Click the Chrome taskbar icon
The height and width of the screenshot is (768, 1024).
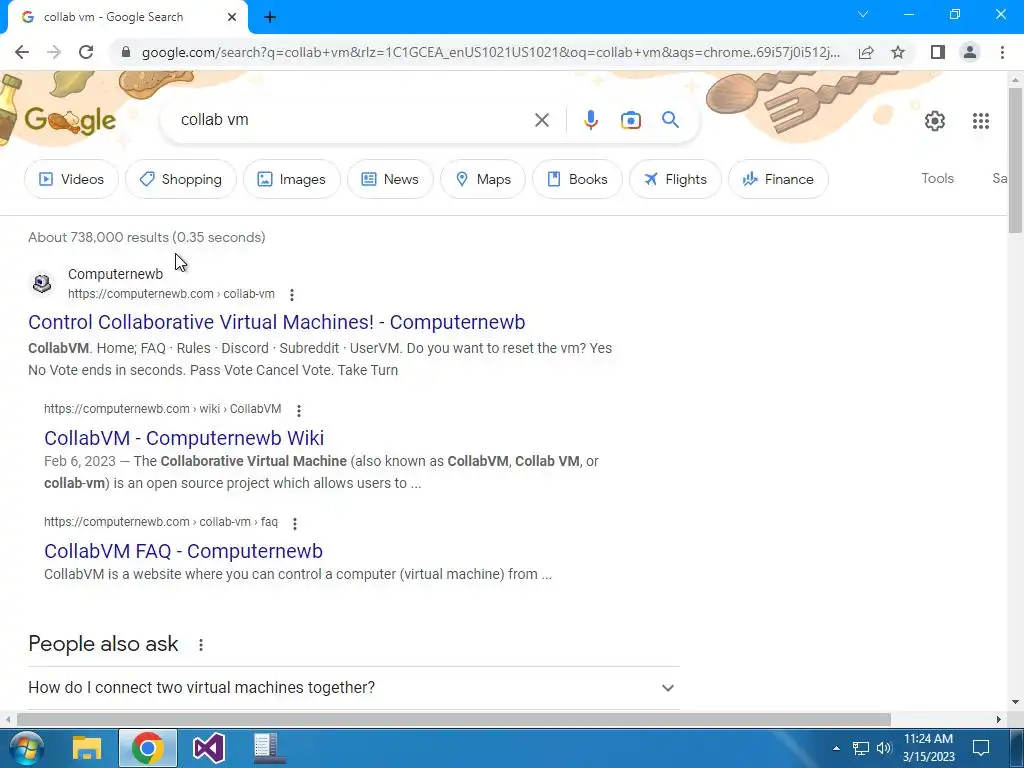(x=148, y=748)
